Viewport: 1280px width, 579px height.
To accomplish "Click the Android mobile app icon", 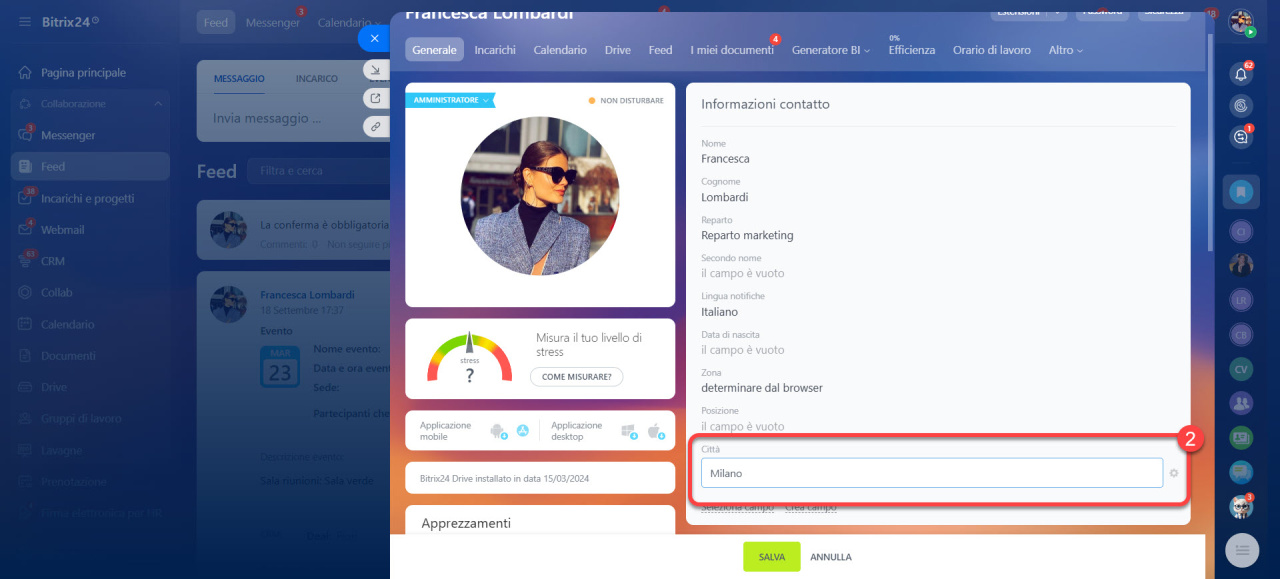I will point(497,431).
